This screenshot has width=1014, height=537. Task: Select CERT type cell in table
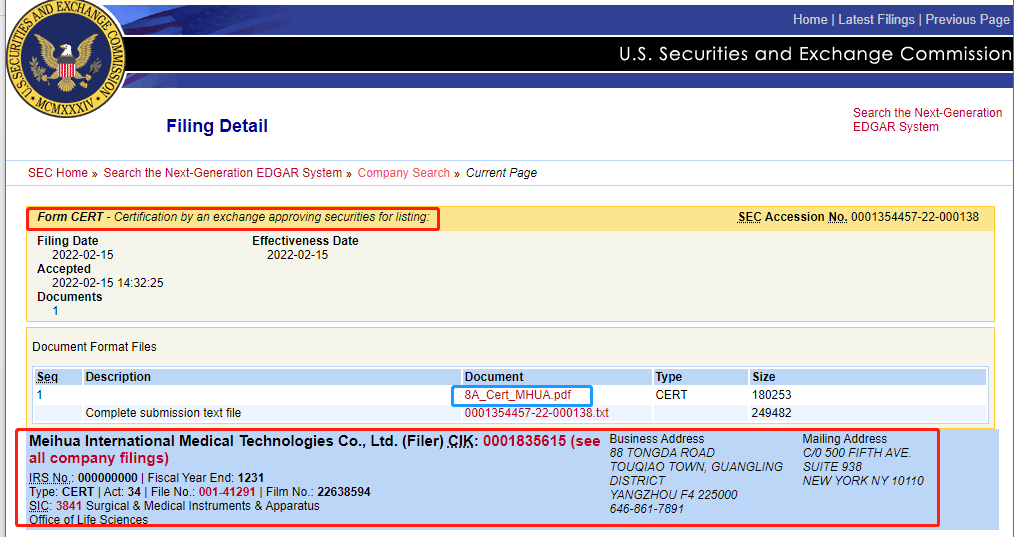coord(671,395)
